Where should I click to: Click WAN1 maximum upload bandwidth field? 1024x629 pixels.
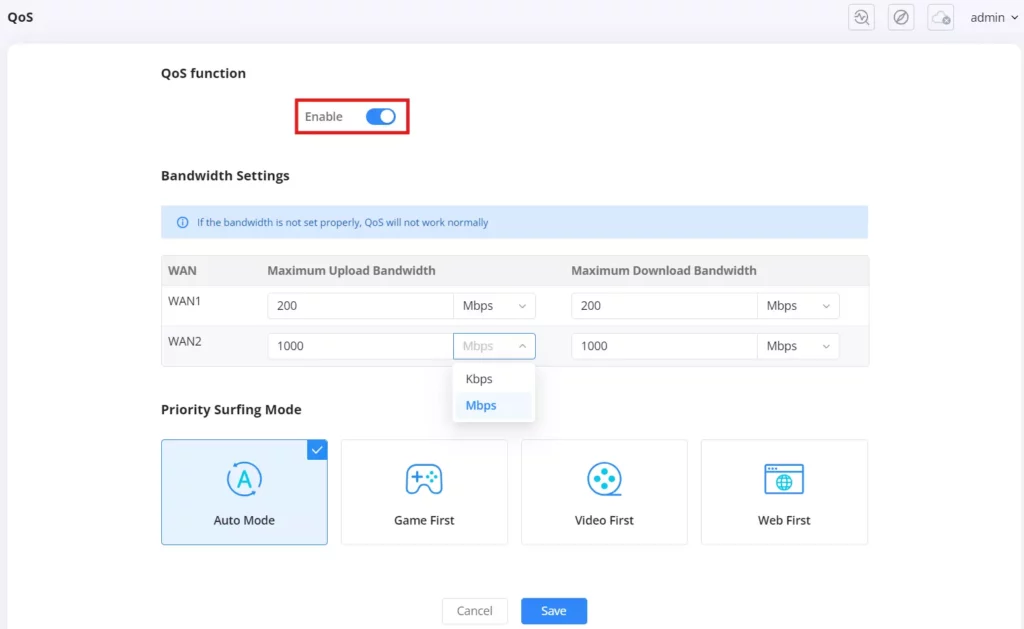(x=360, y=306)
